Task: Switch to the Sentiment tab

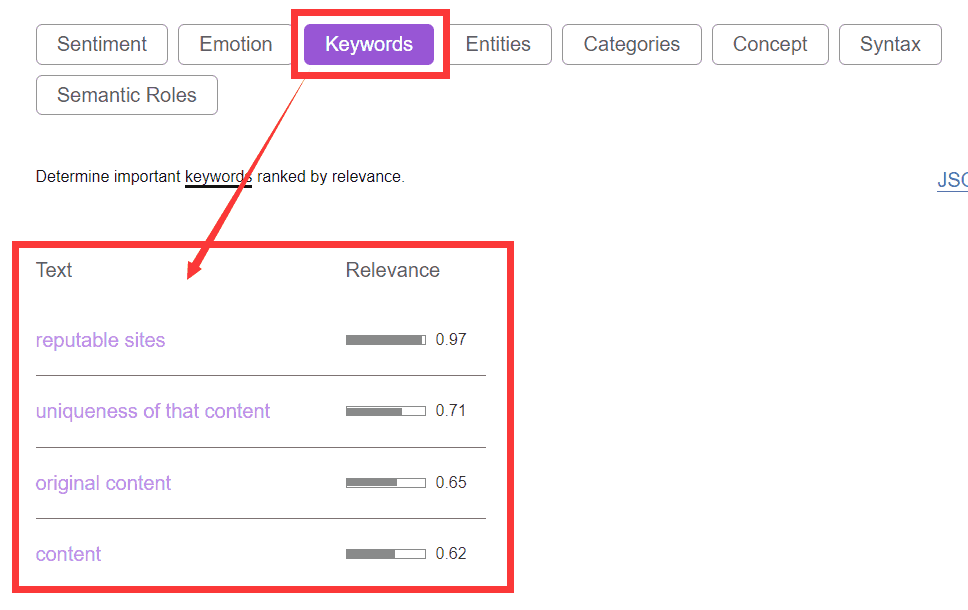Action: 102,45
